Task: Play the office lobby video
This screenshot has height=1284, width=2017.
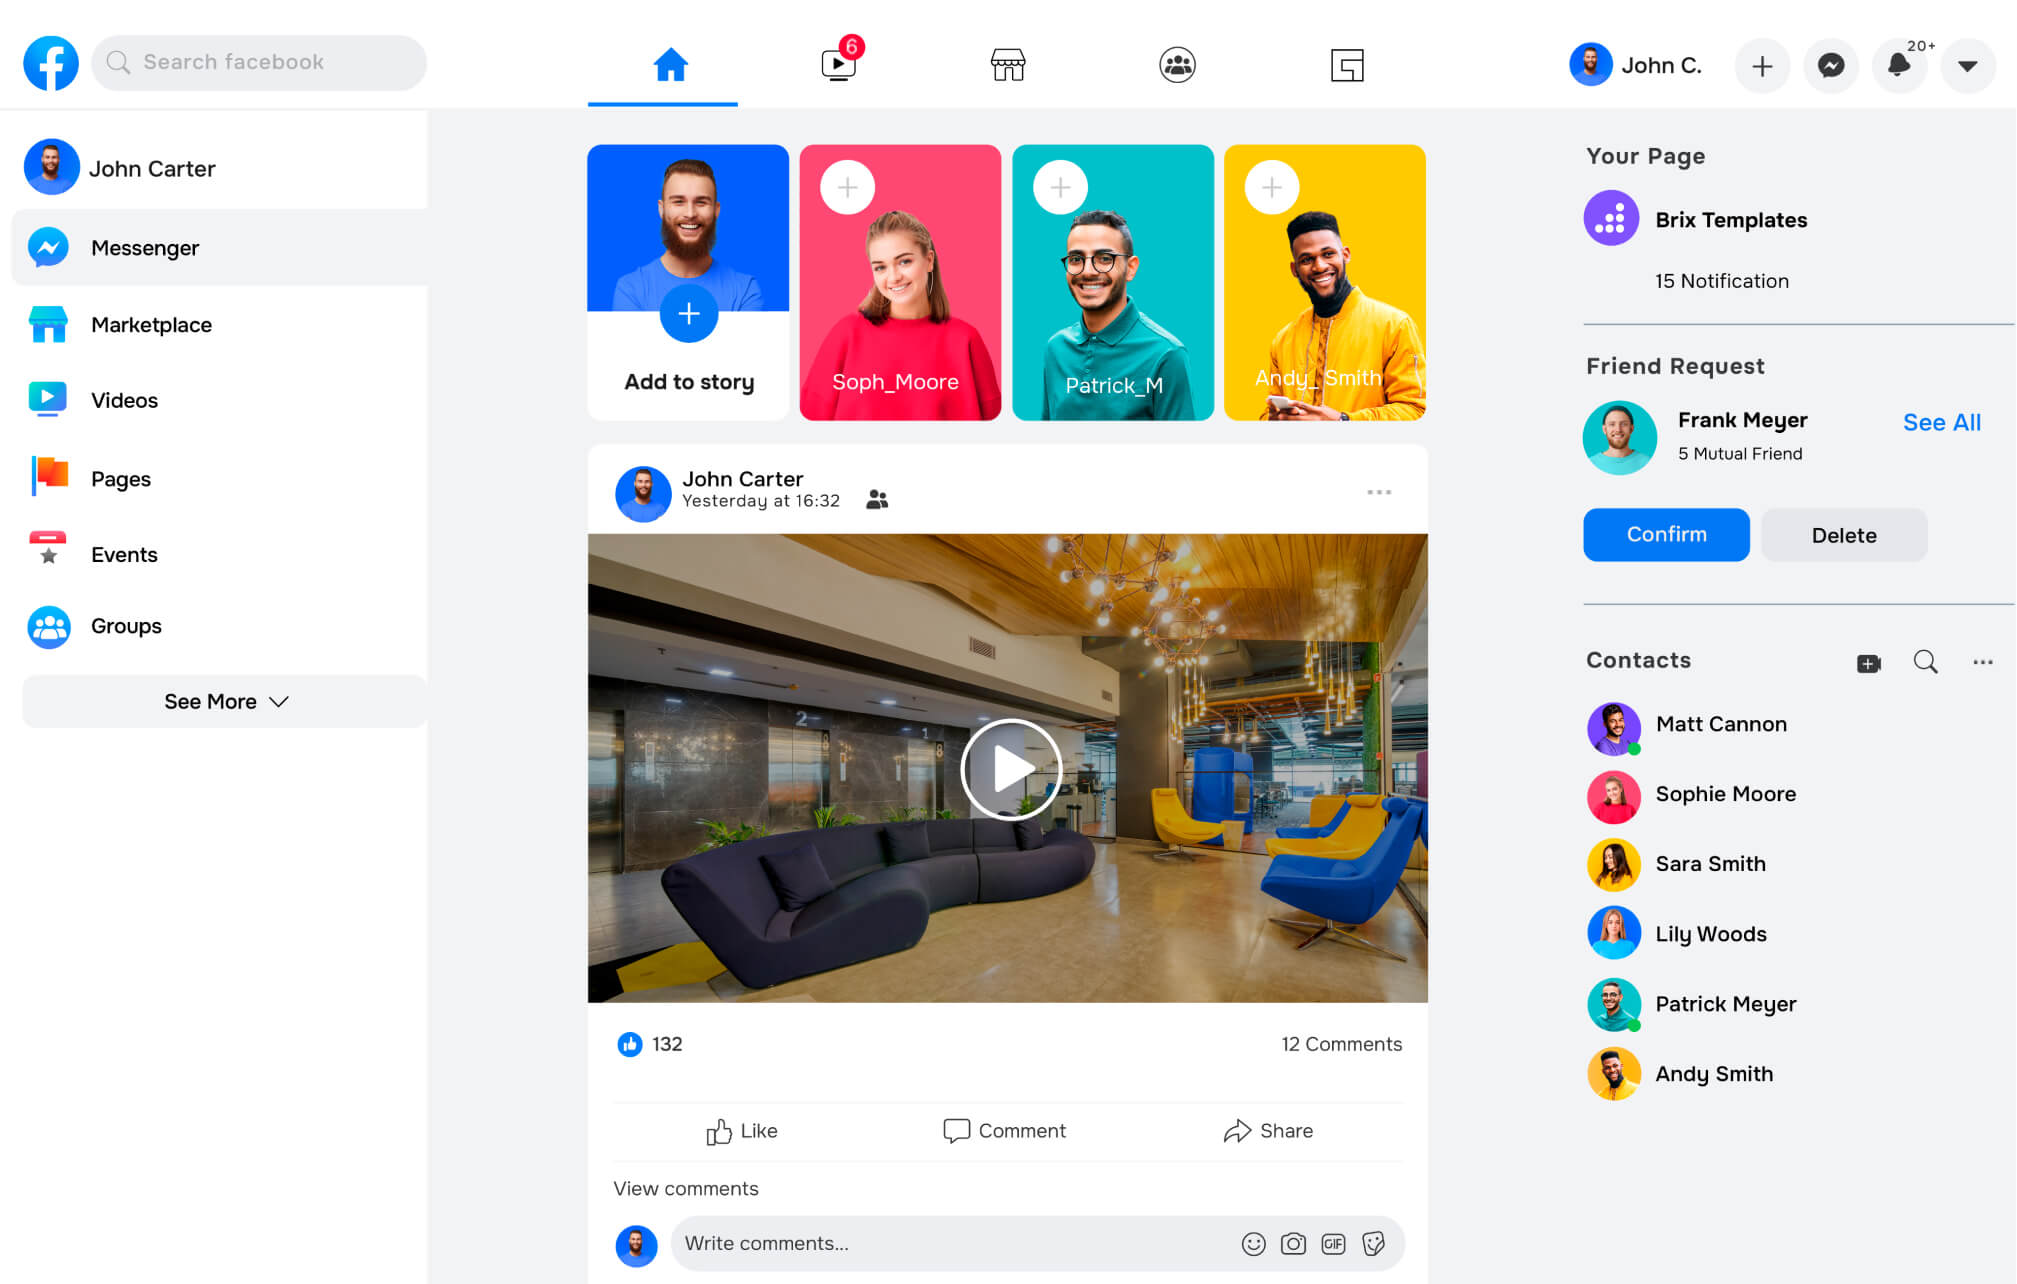Action: coord(1011,769)
